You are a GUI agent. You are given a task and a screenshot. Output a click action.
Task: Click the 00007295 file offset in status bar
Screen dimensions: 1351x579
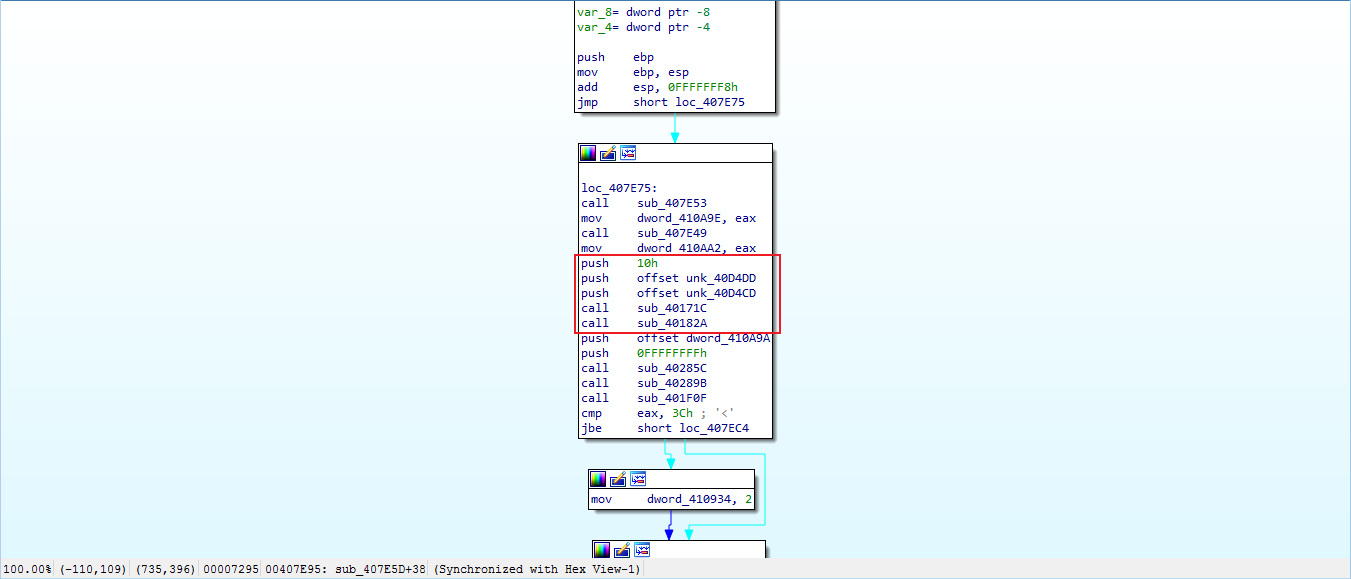click(x=231, y=569)
